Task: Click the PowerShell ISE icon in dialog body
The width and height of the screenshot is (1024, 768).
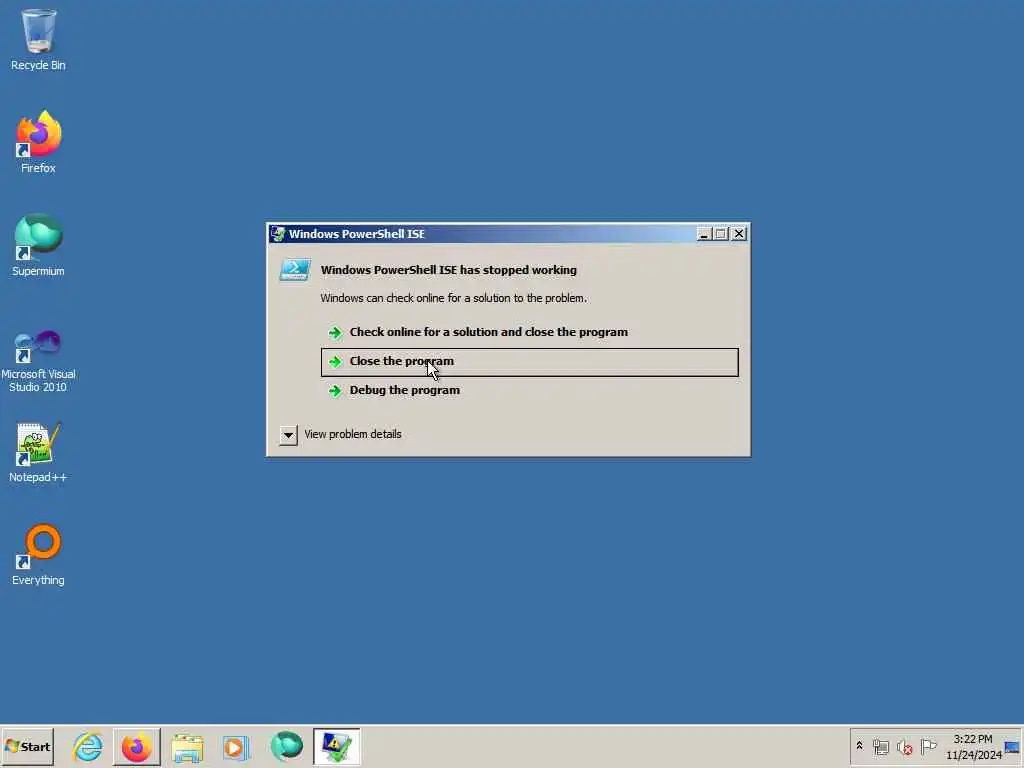Action: tap(295, 270)
